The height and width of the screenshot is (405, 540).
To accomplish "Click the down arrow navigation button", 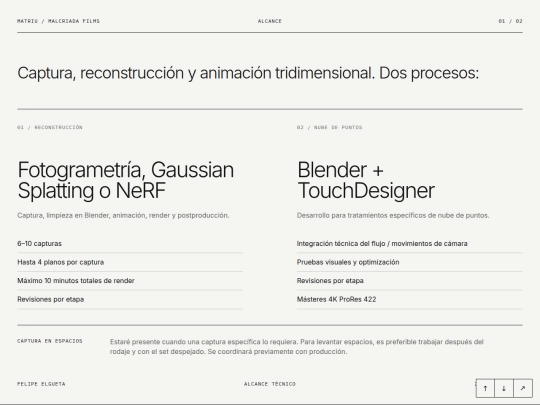I will pos(504,388).
